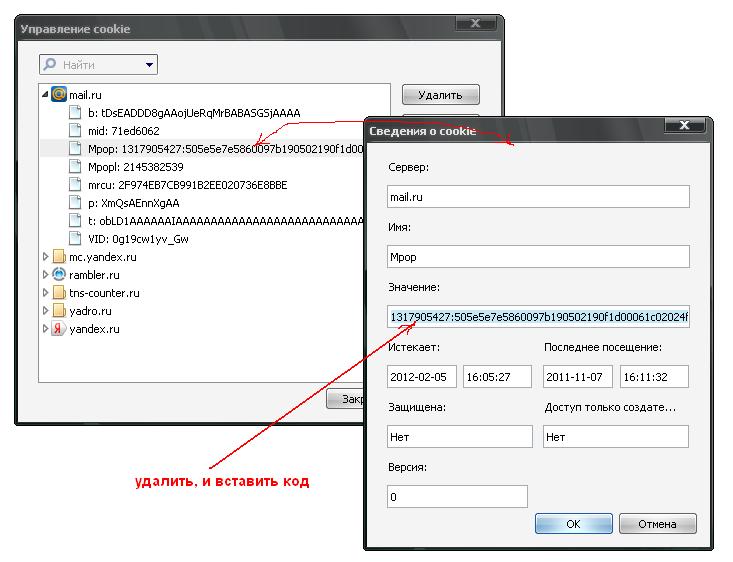Click the file icon next to VID: 0g19cw1yv_Gw

click(75, 238)
